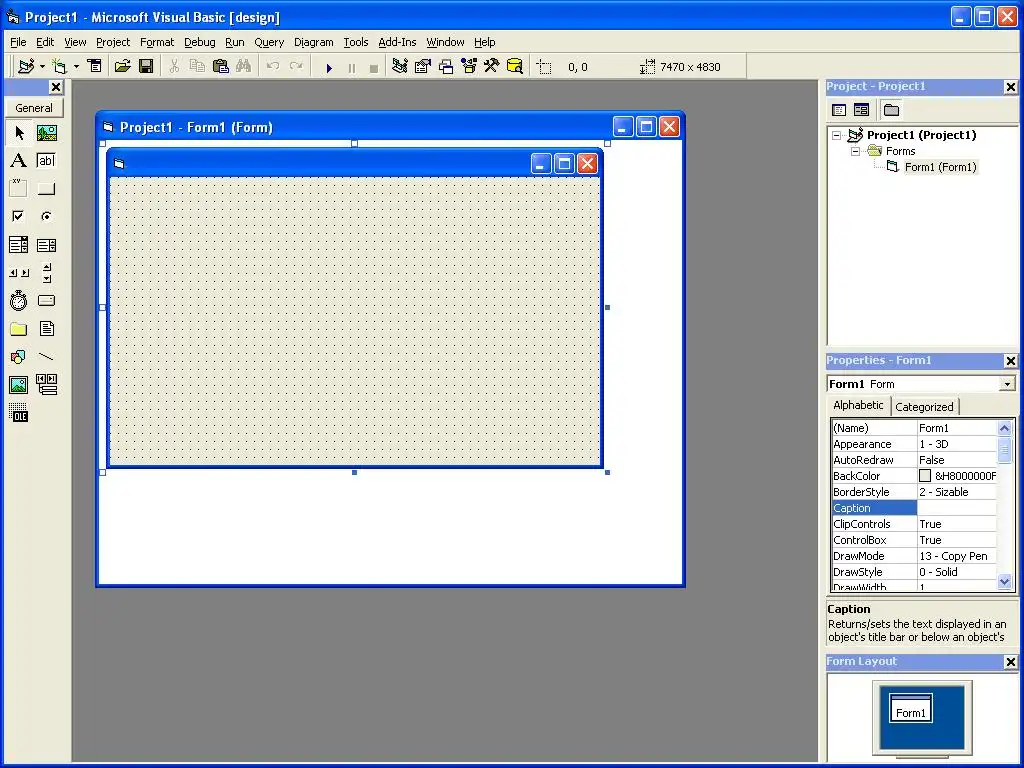Start the program with the Run arrow
1024x768 pixels.
coord(329,67)
